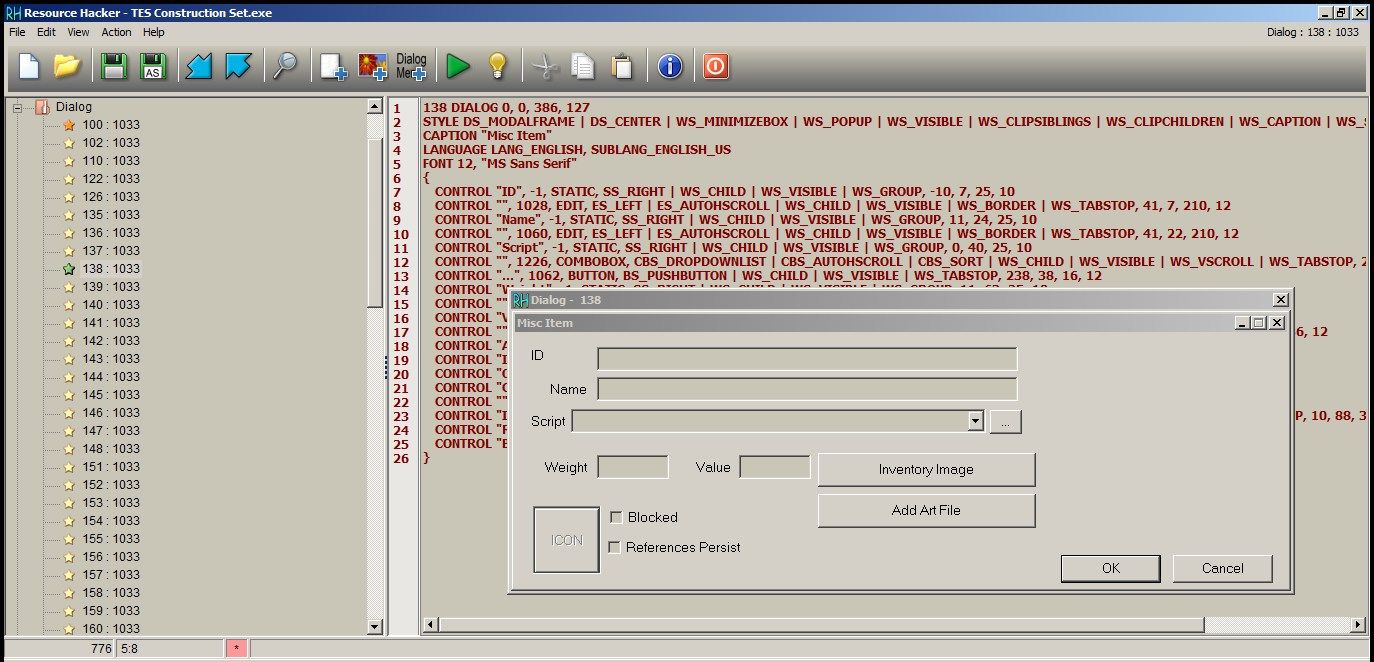Select green star item 138 : 1033
This screenshot has width=1374, height=662.
(x=110, y=269)
